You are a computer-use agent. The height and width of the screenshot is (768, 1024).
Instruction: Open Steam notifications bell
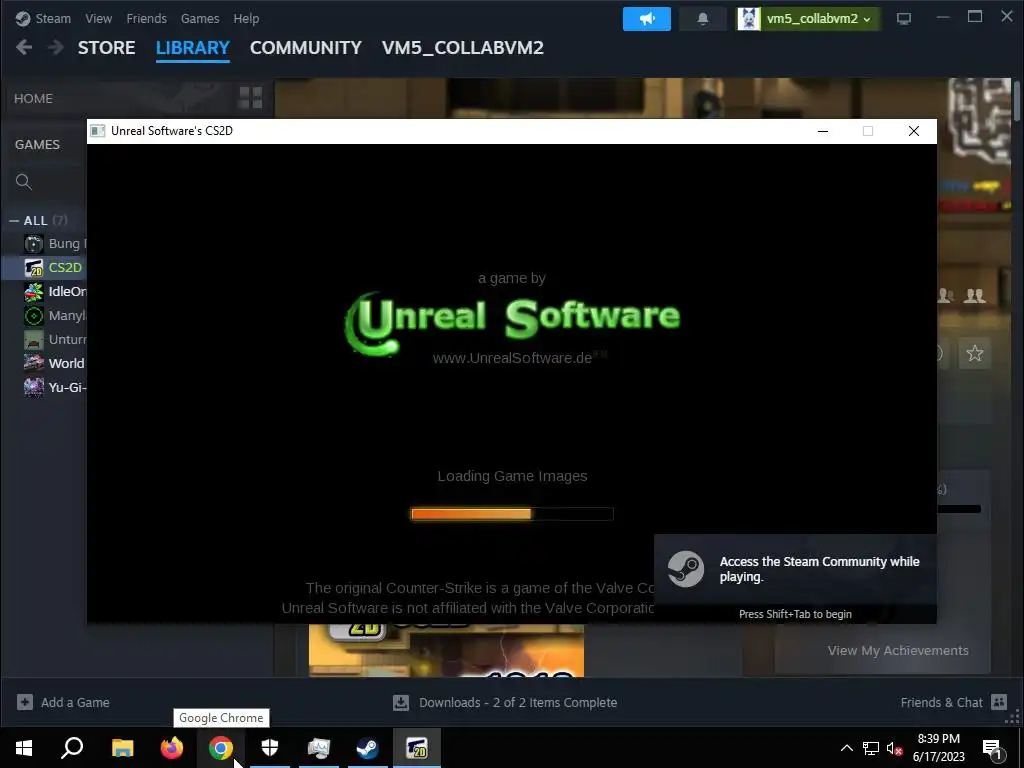point(703,19)
